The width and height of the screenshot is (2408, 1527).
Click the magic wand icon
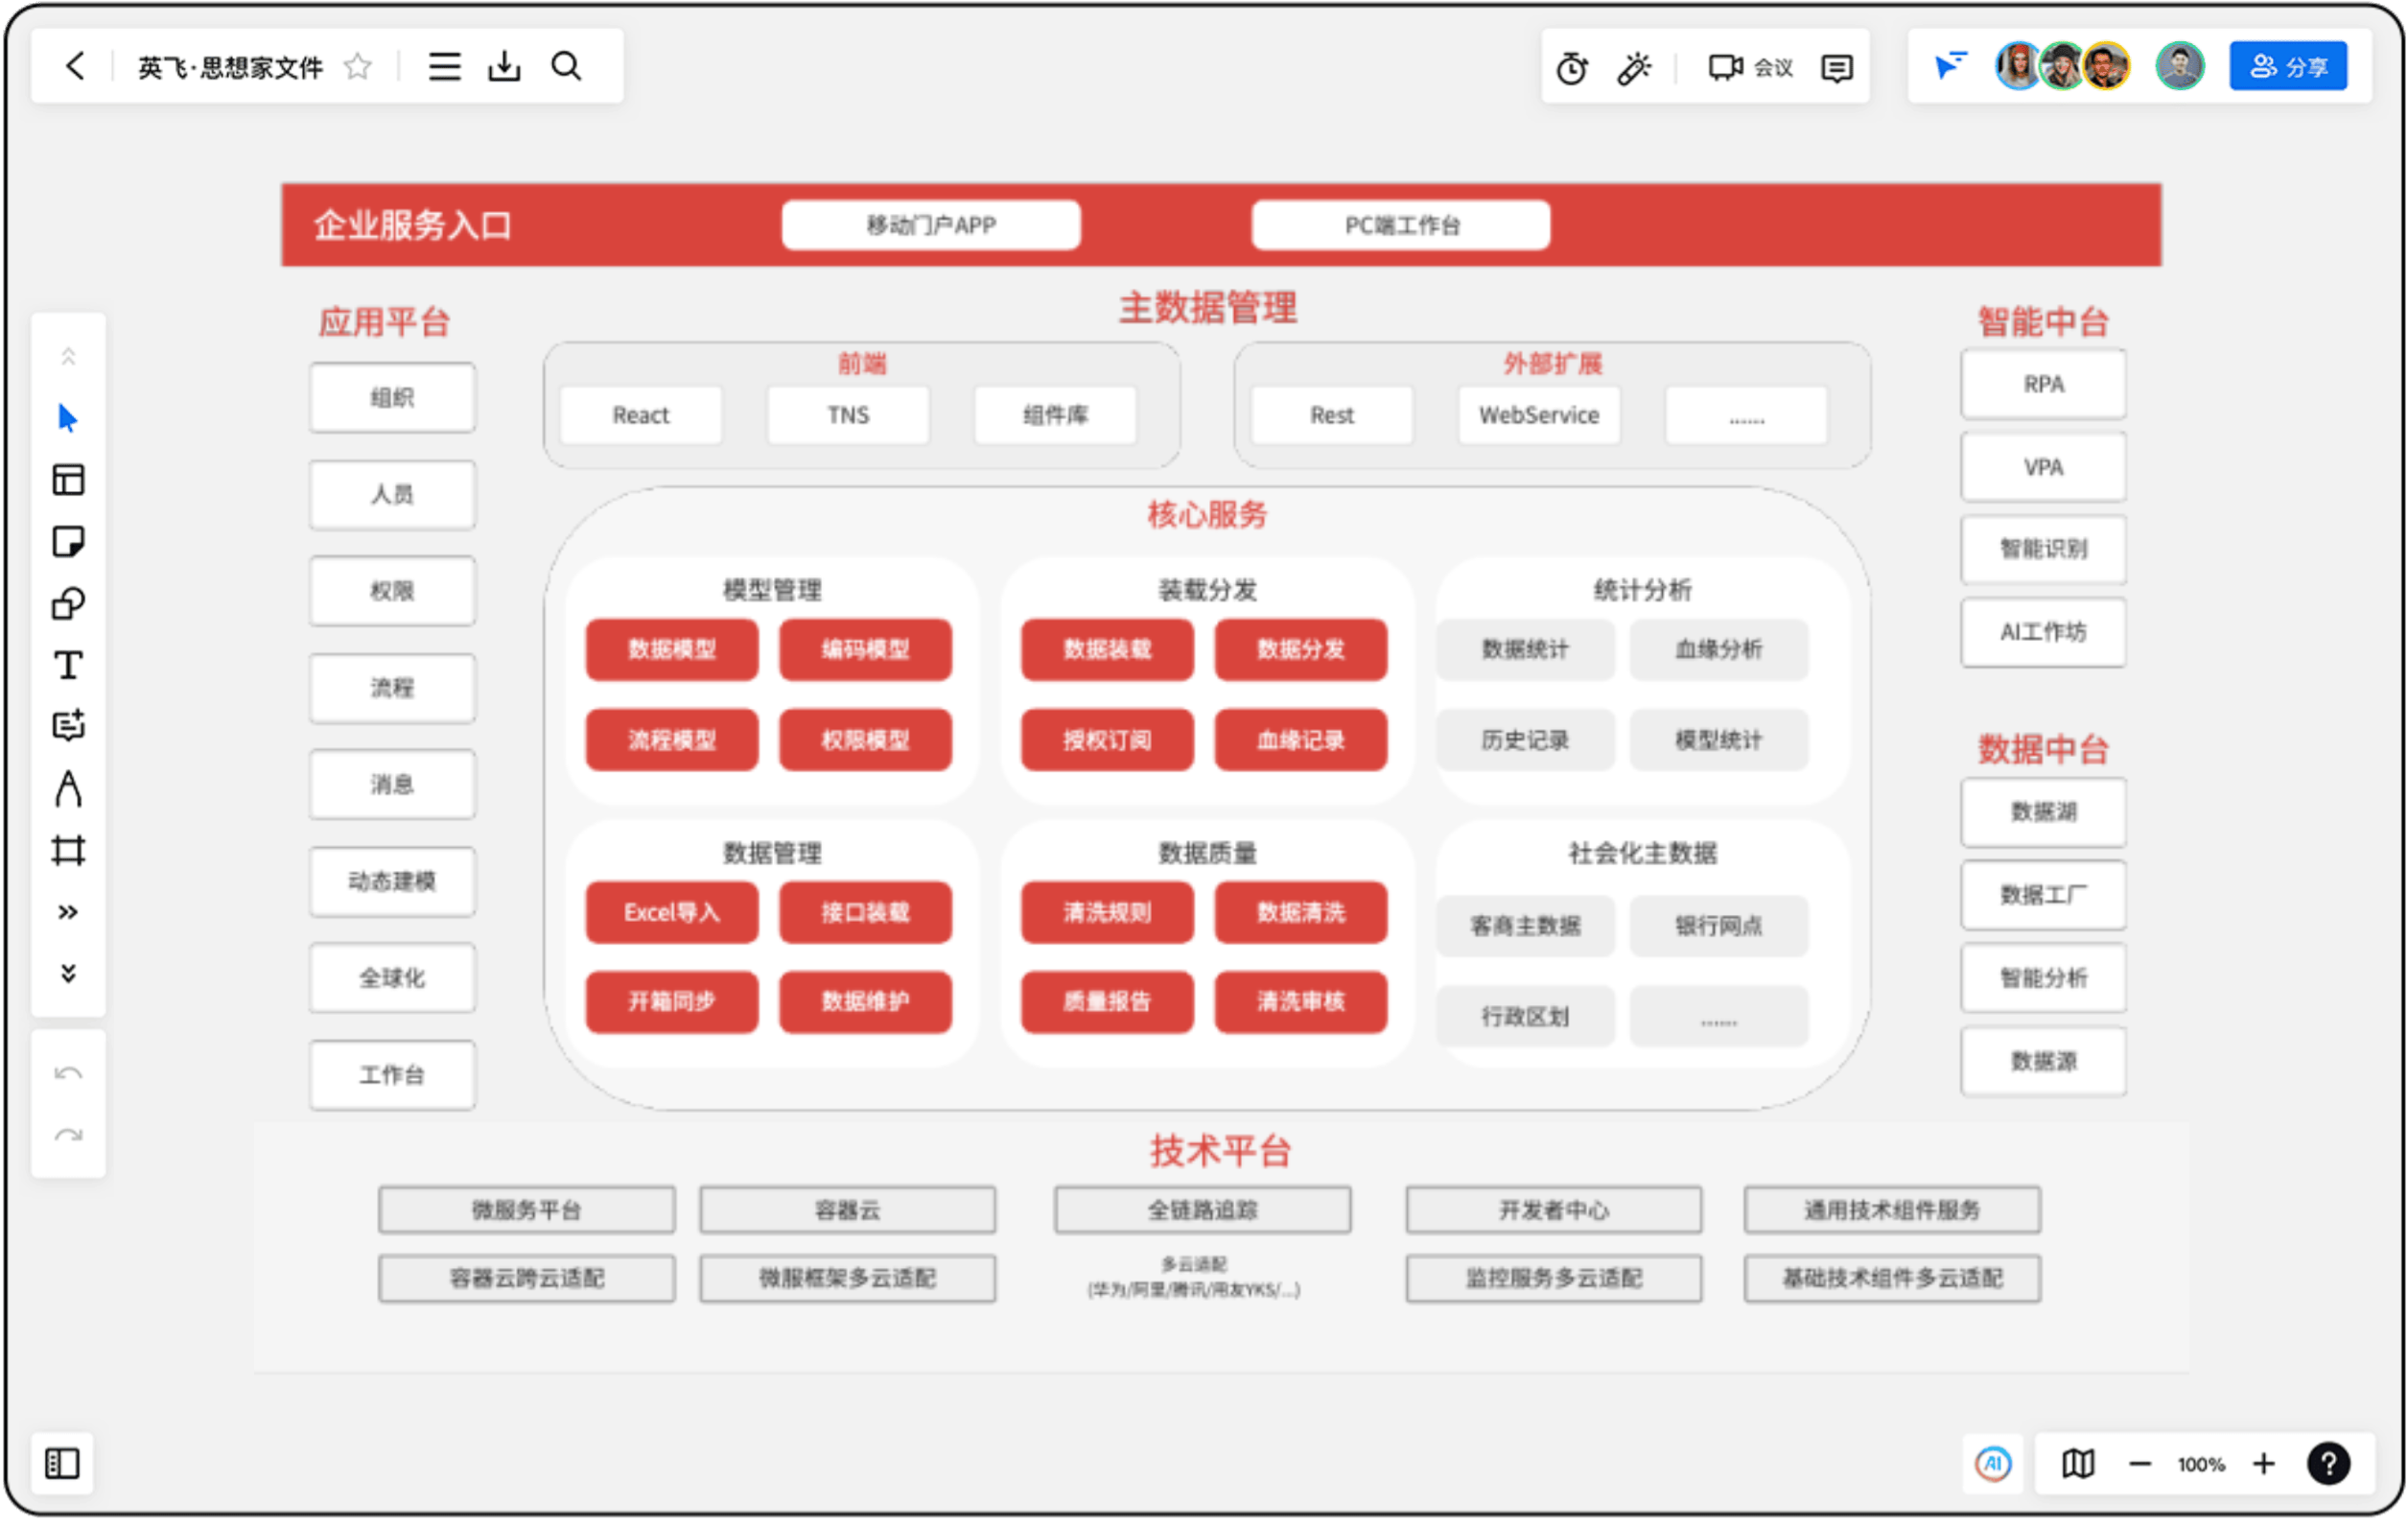coord(1634,67)
